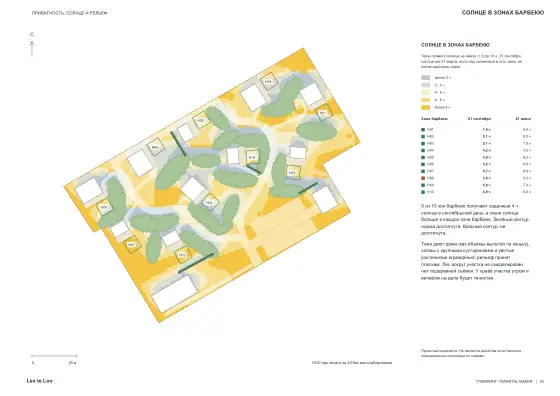The image size is (560, 396).
Task: Click the 'более 8 ч' legend label
Action: (442, 107)
